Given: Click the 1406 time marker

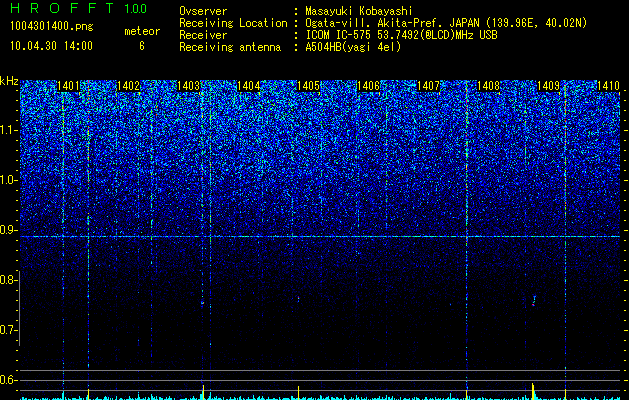Looking at the screenshot, I should (x=368, y=86).
